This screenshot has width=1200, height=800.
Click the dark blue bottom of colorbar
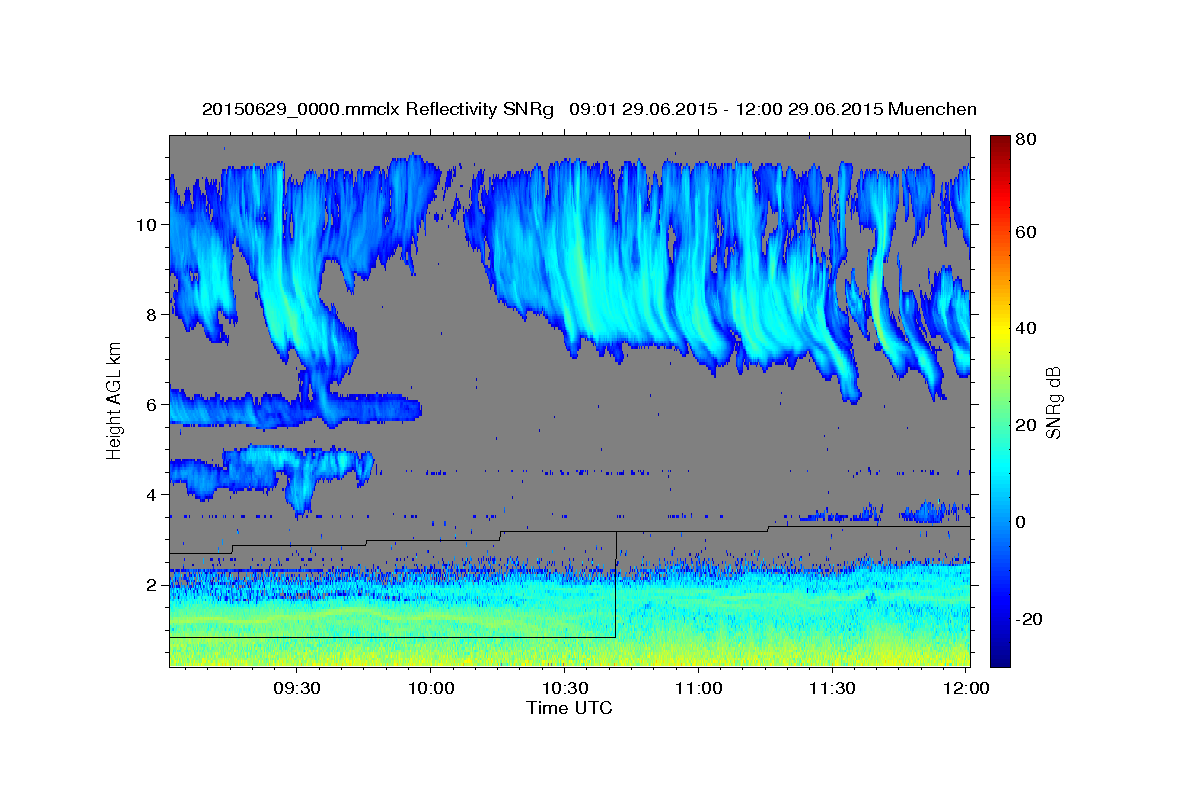click(x=1000, y=655)
